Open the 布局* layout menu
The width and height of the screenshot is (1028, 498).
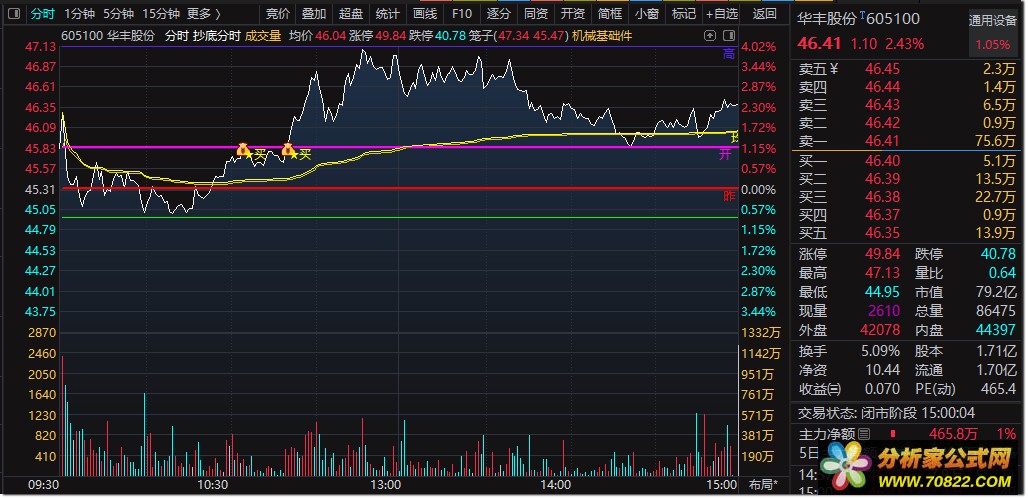[764, 485]
